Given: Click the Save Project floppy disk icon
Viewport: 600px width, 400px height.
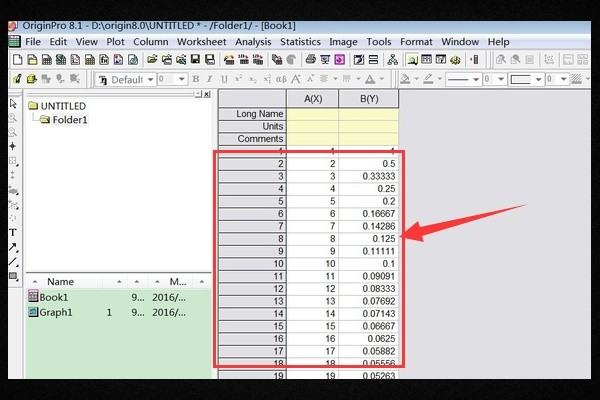Looking at the screenshot, I should (196, 59).
